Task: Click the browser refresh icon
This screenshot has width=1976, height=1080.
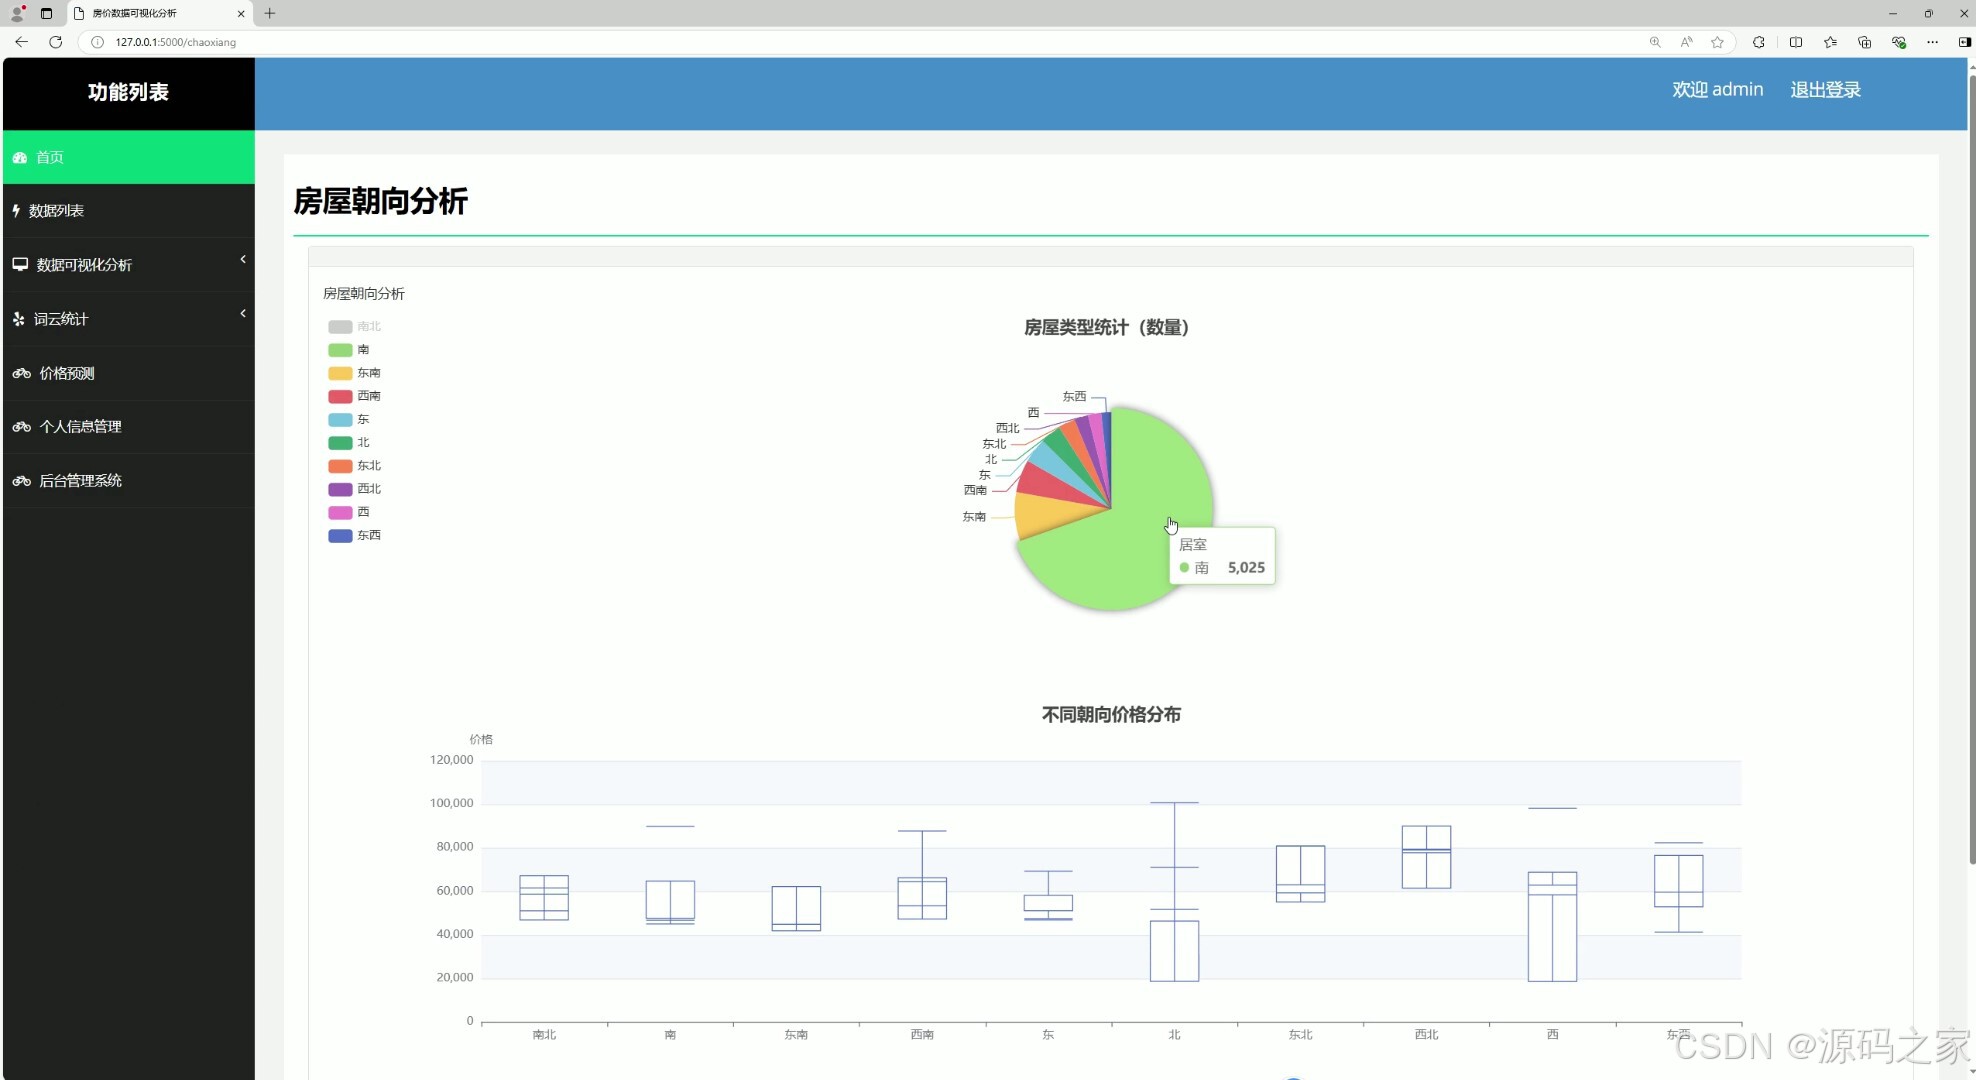Action: coord(56,42)
